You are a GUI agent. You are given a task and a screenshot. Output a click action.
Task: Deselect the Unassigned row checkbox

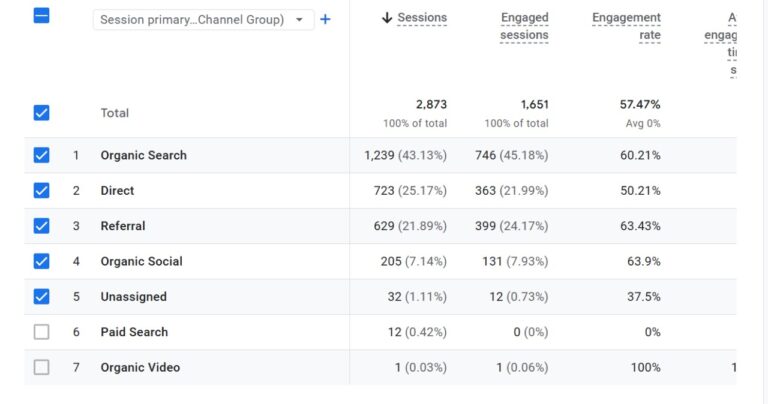click(x=41, y=297)
